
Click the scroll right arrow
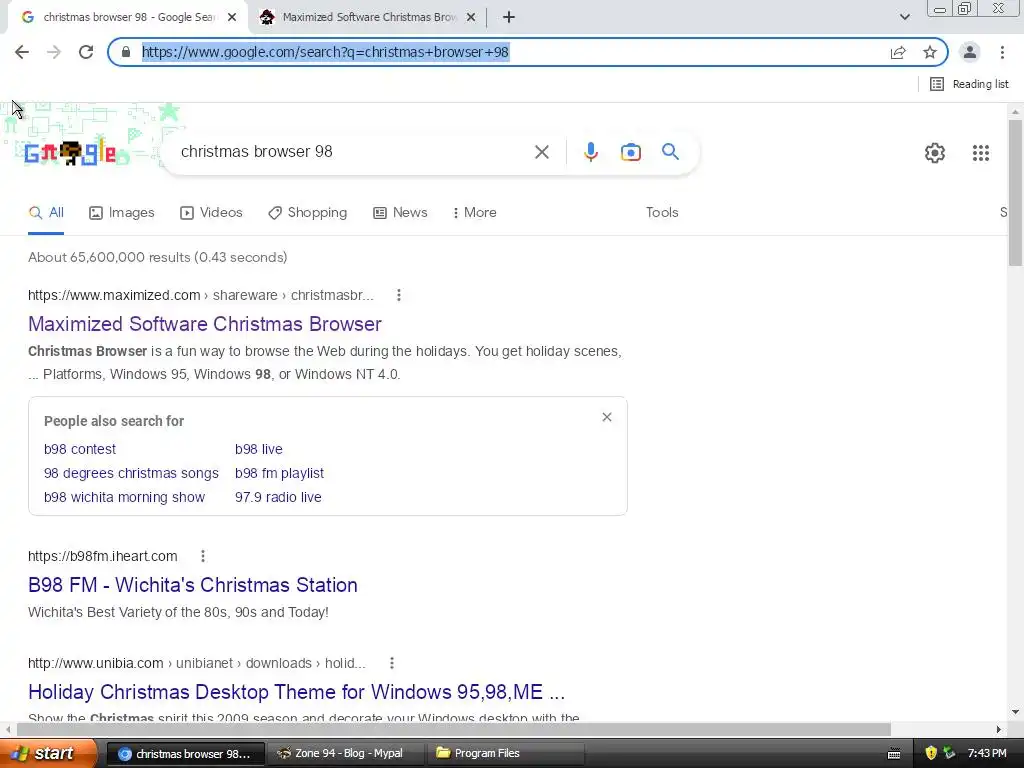(x=999, y=729)
